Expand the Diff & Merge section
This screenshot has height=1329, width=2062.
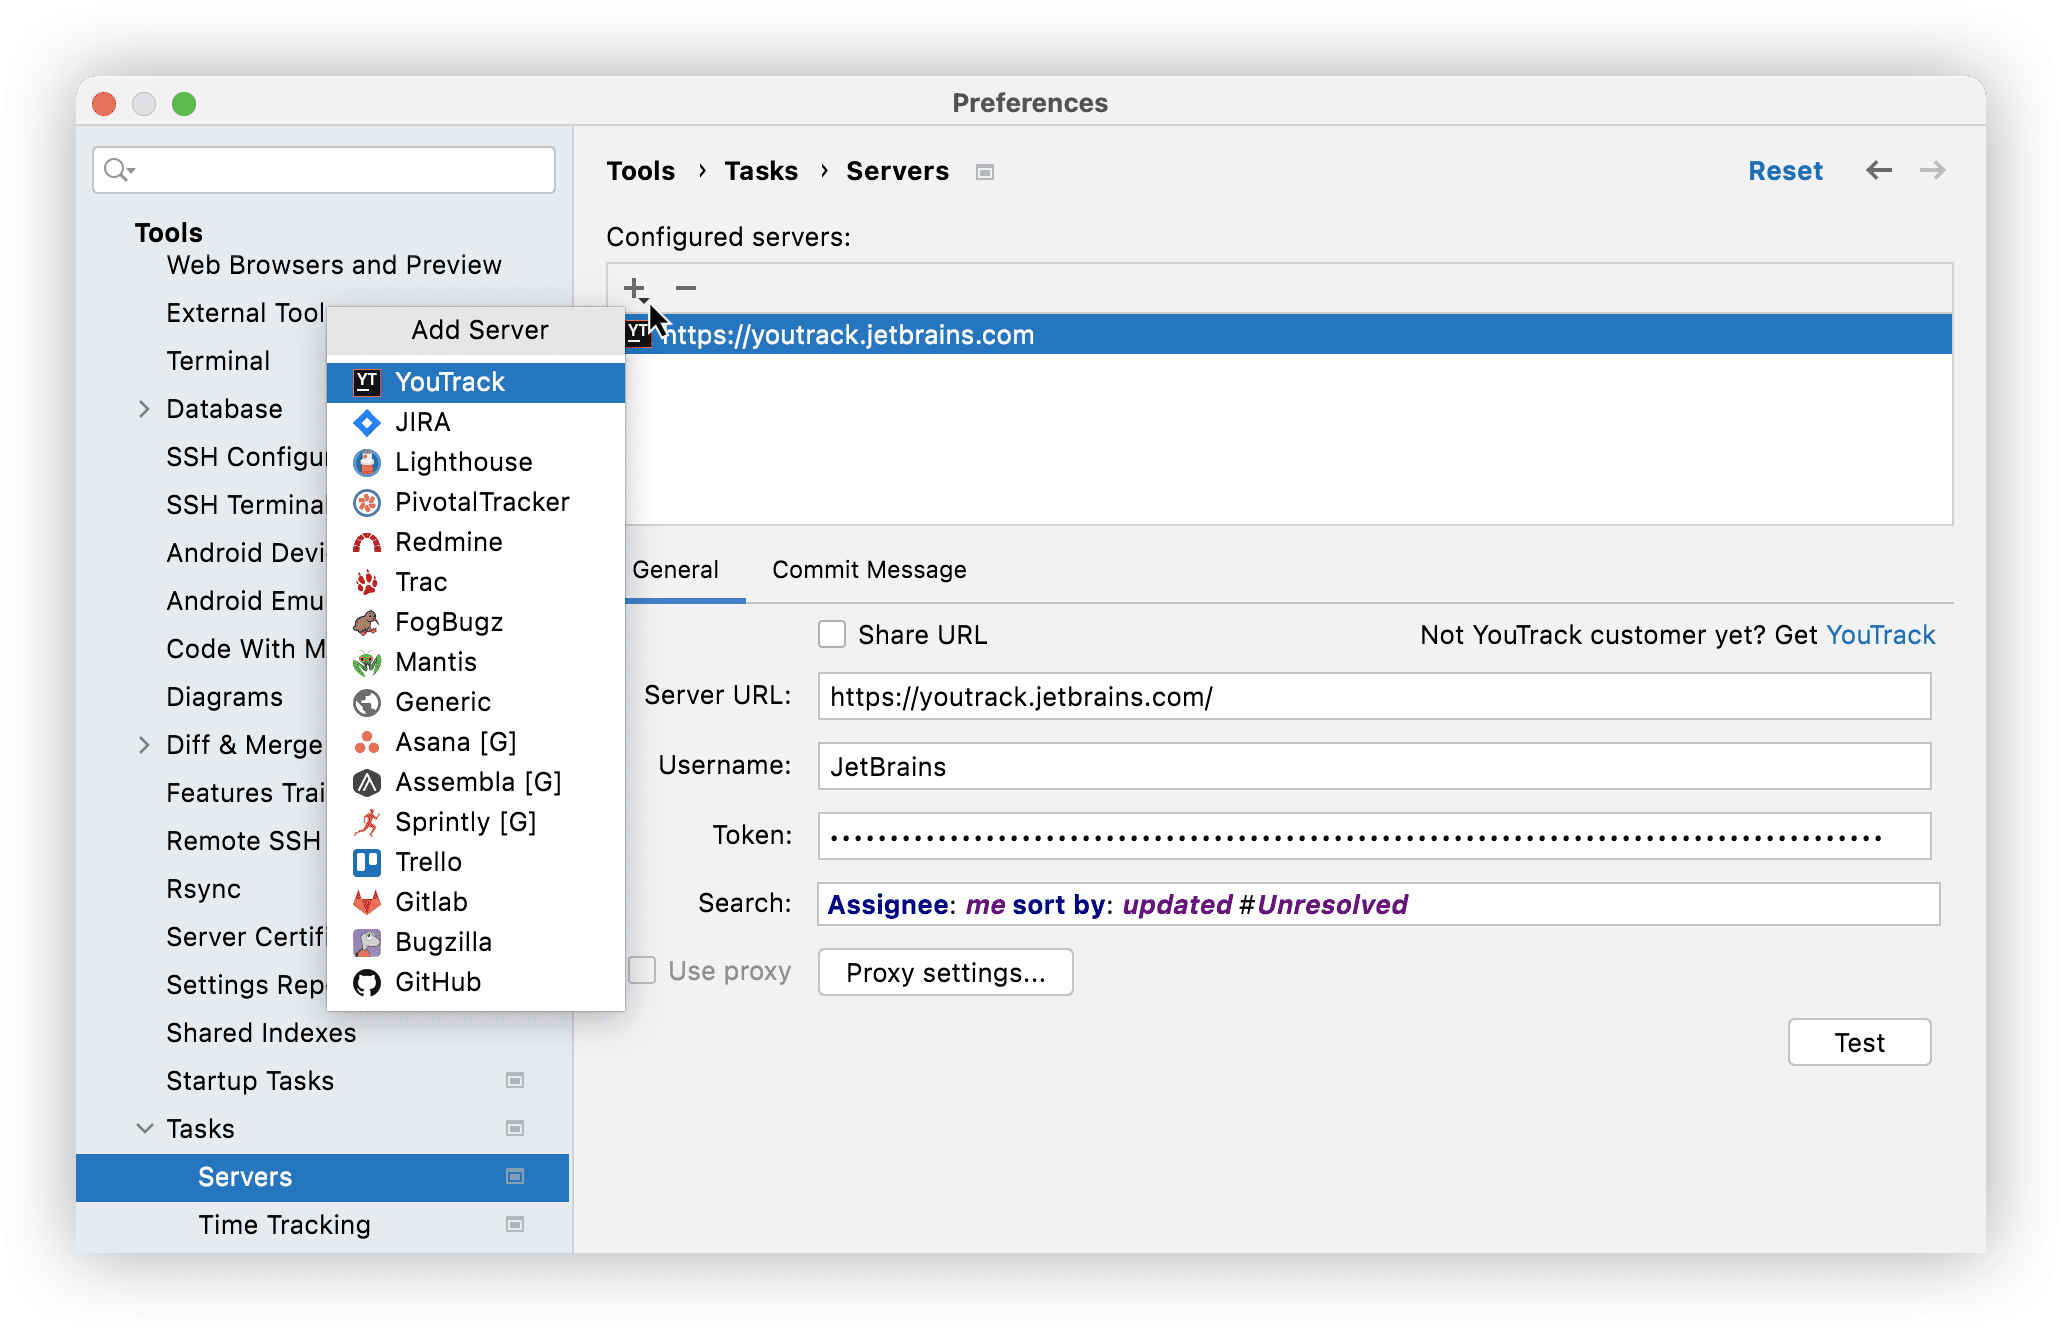pyautogui.click(x=144, y=744)
